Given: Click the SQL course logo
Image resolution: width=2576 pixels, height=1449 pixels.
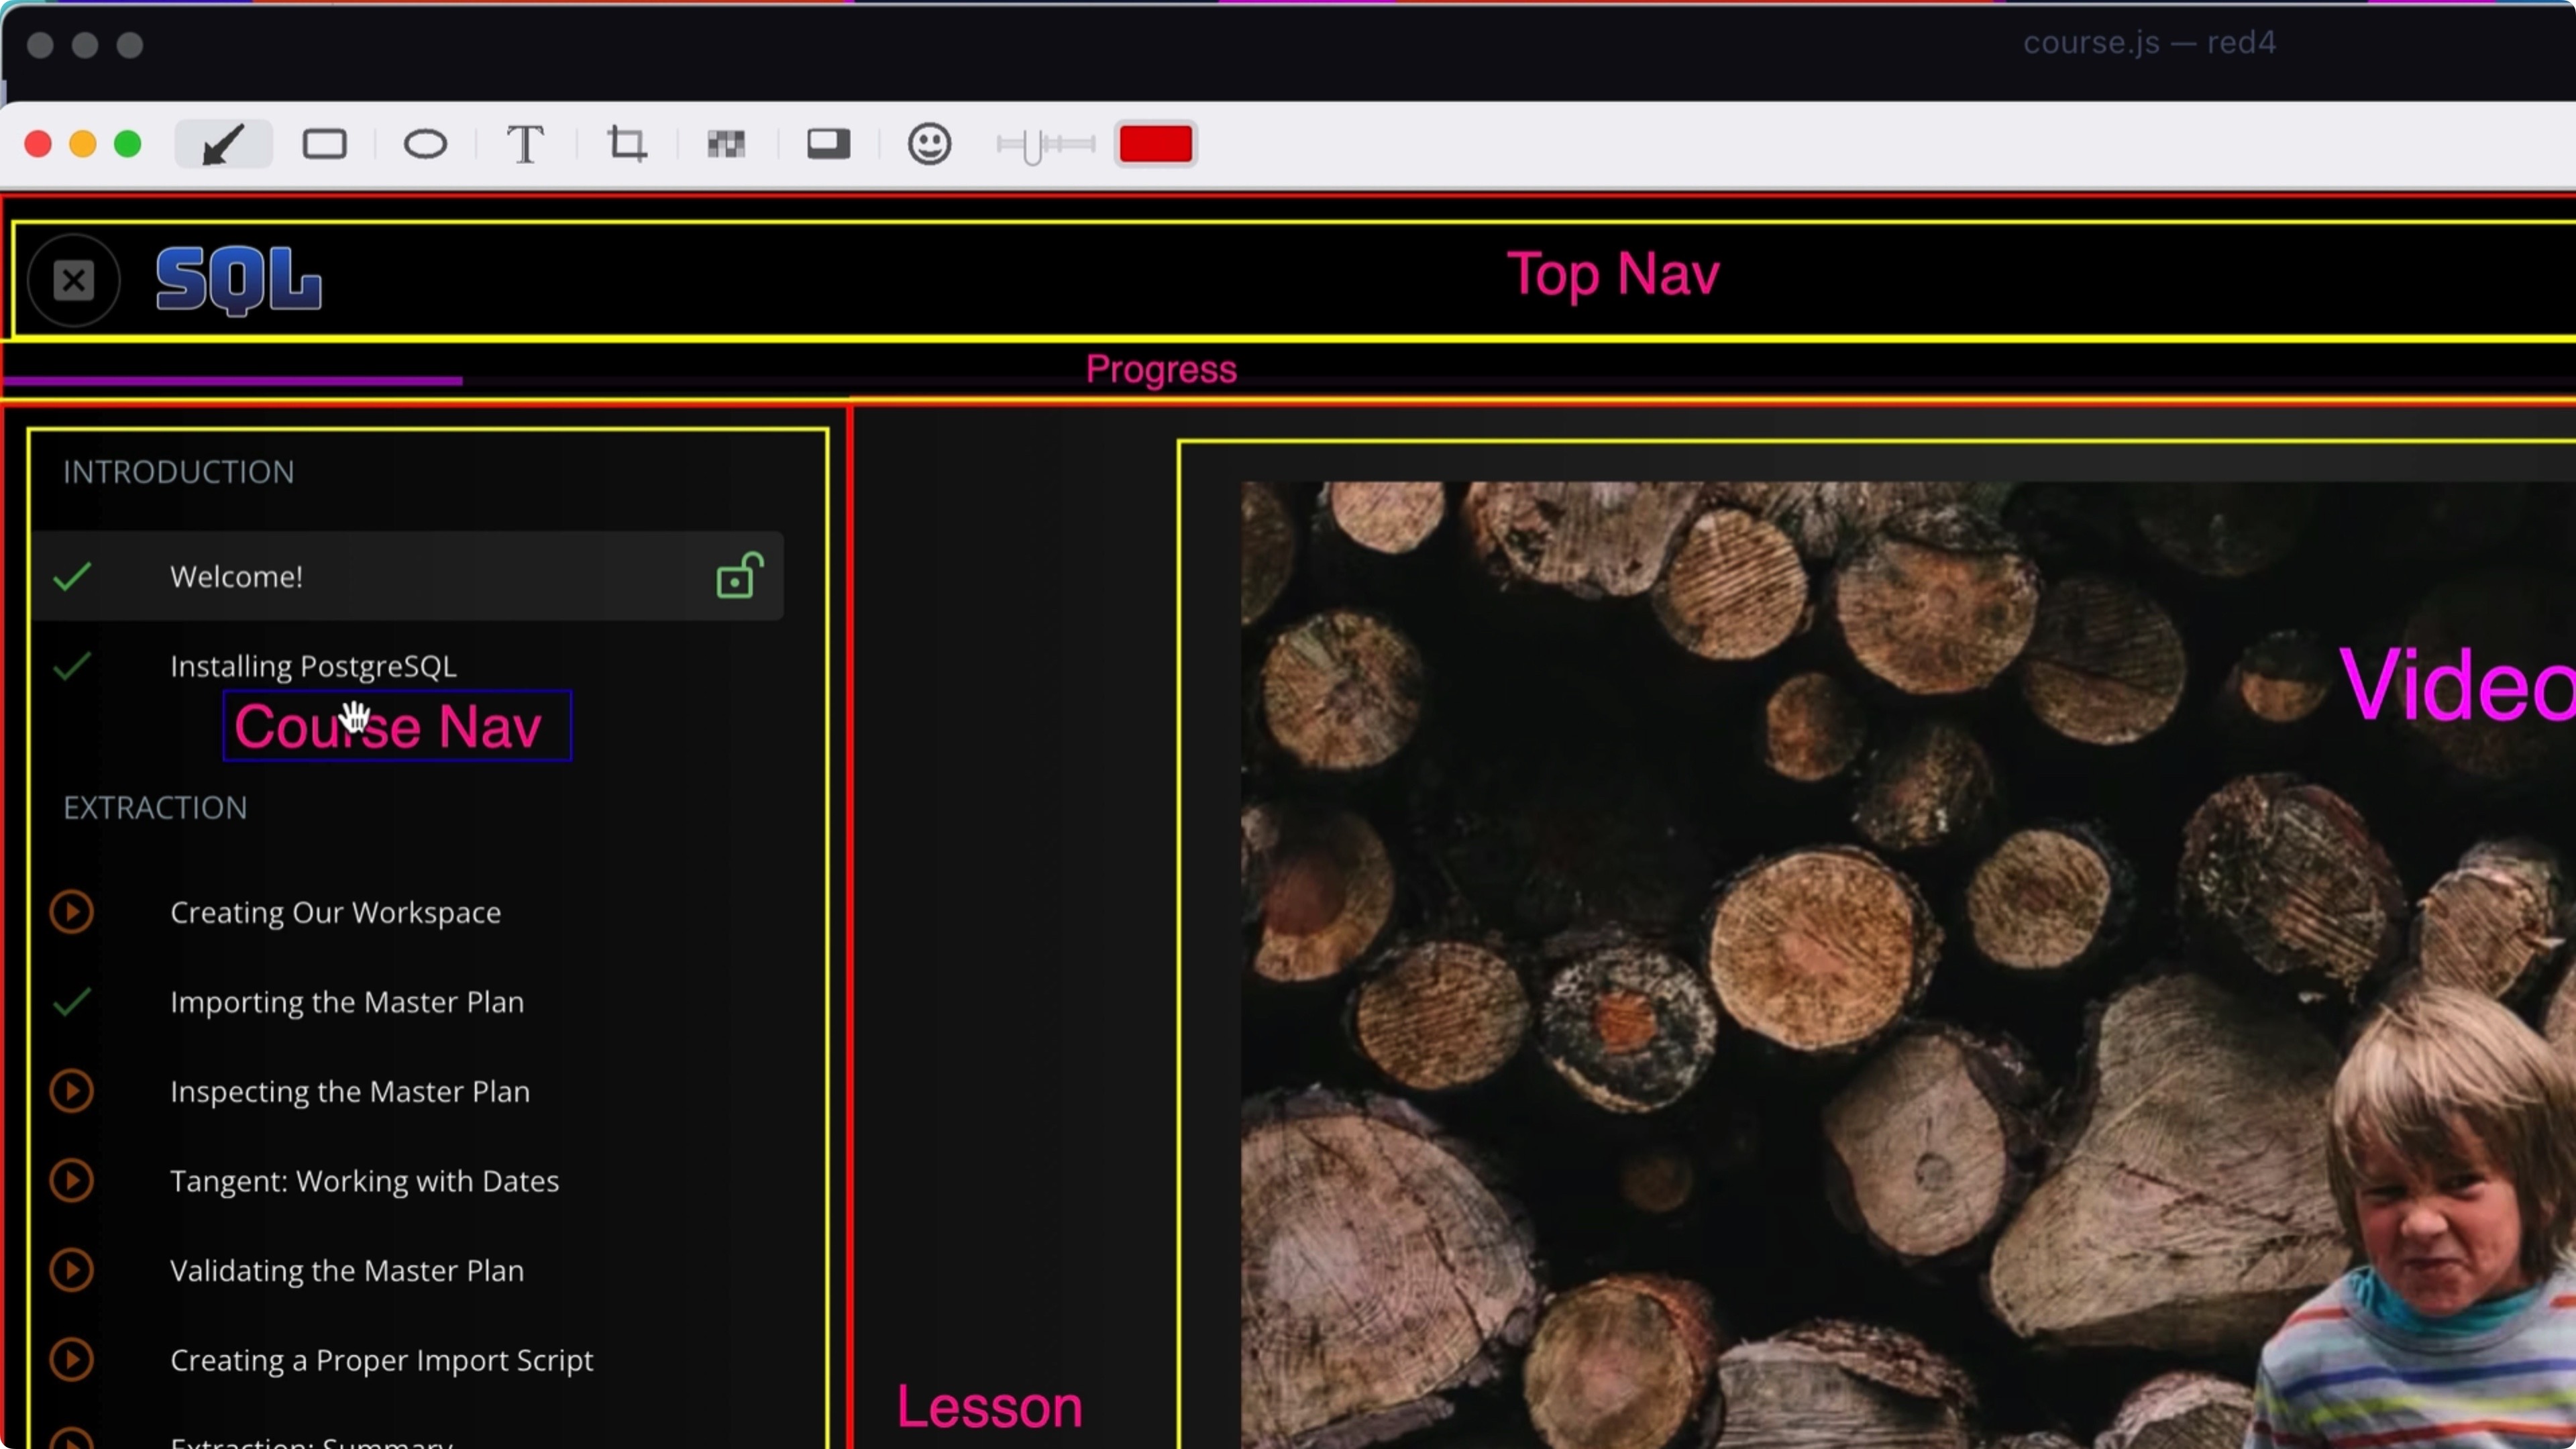Looking at the screenshot, I should click(239, 280).
